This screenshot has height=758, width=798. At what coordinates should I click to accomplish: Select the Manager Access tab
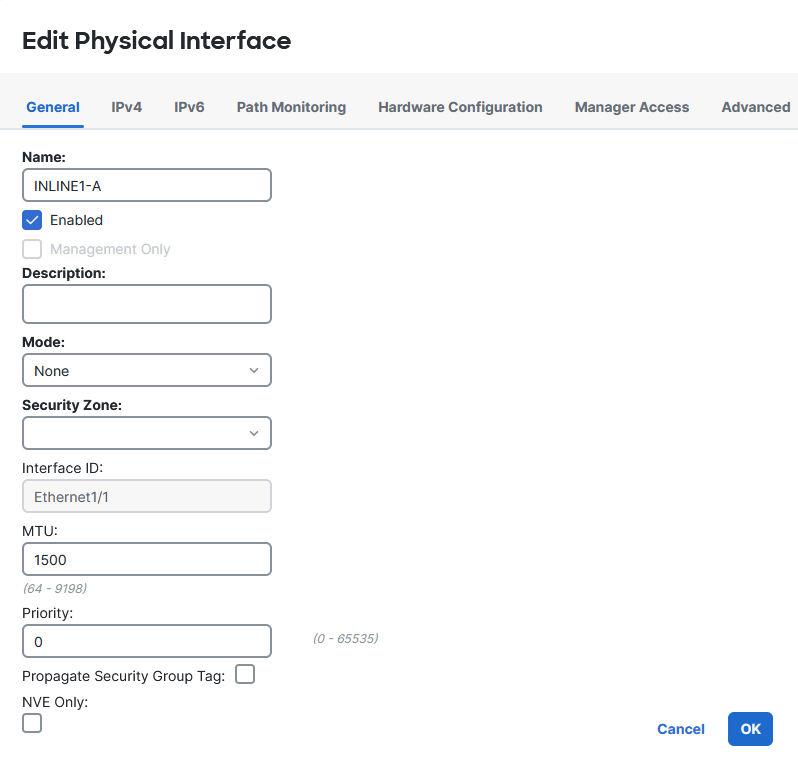(x=631, y=107)
